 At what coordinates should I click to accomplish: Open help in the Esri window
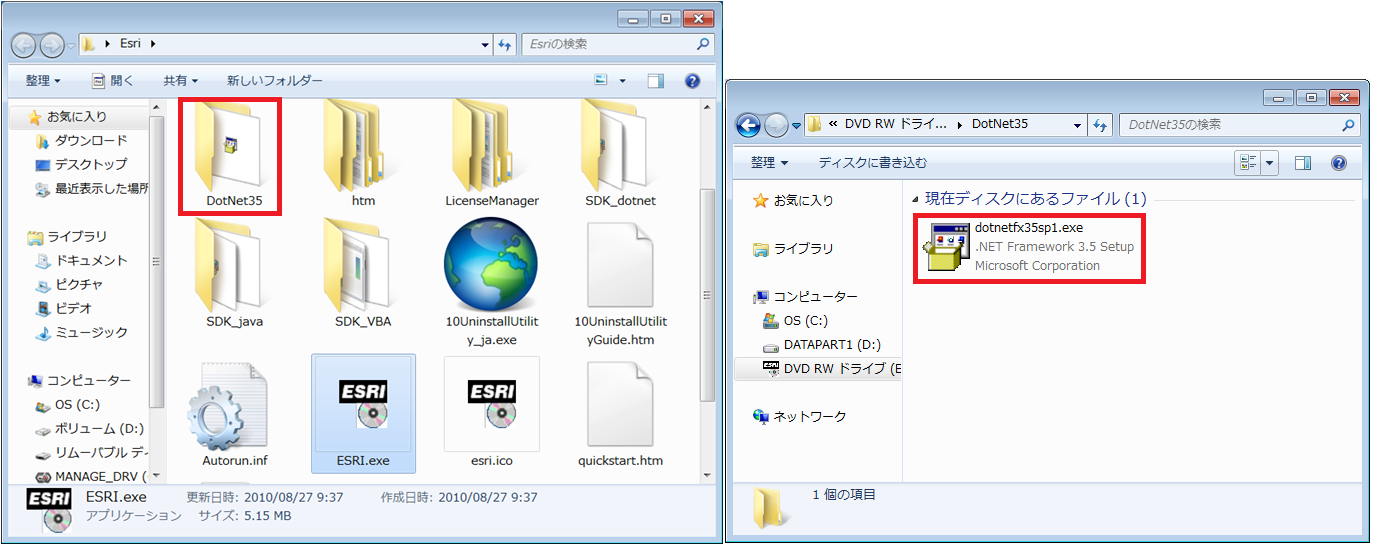tap(692, 81)
